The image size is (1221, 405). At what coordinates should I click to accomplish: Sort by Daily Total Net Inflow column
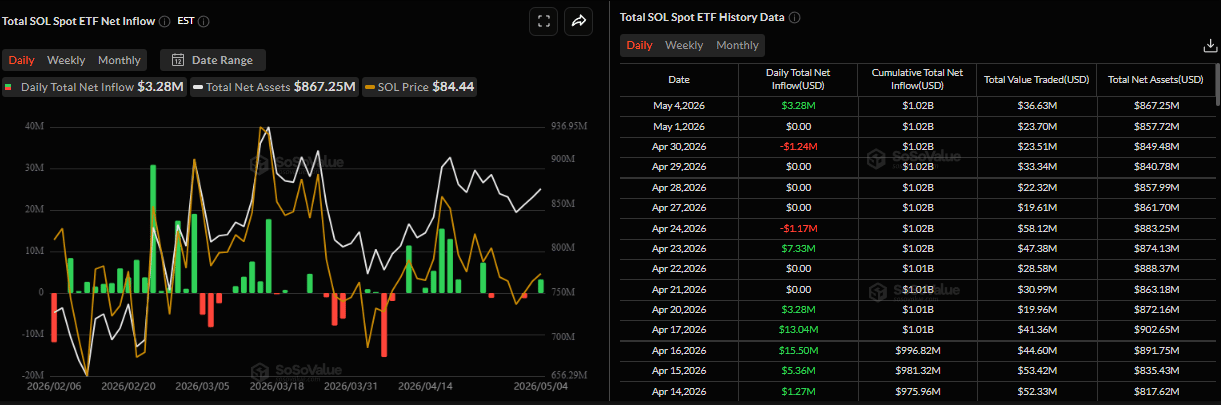pos(799,79)
